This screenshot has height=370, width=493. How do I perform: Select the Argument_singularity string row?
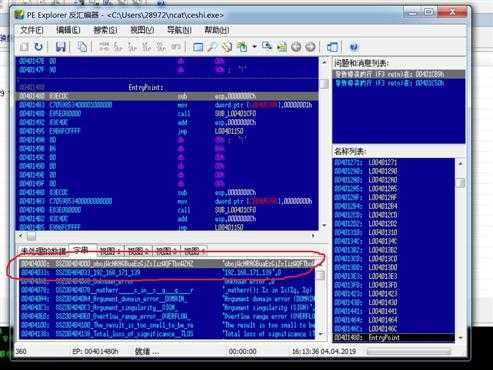(167, 307)
